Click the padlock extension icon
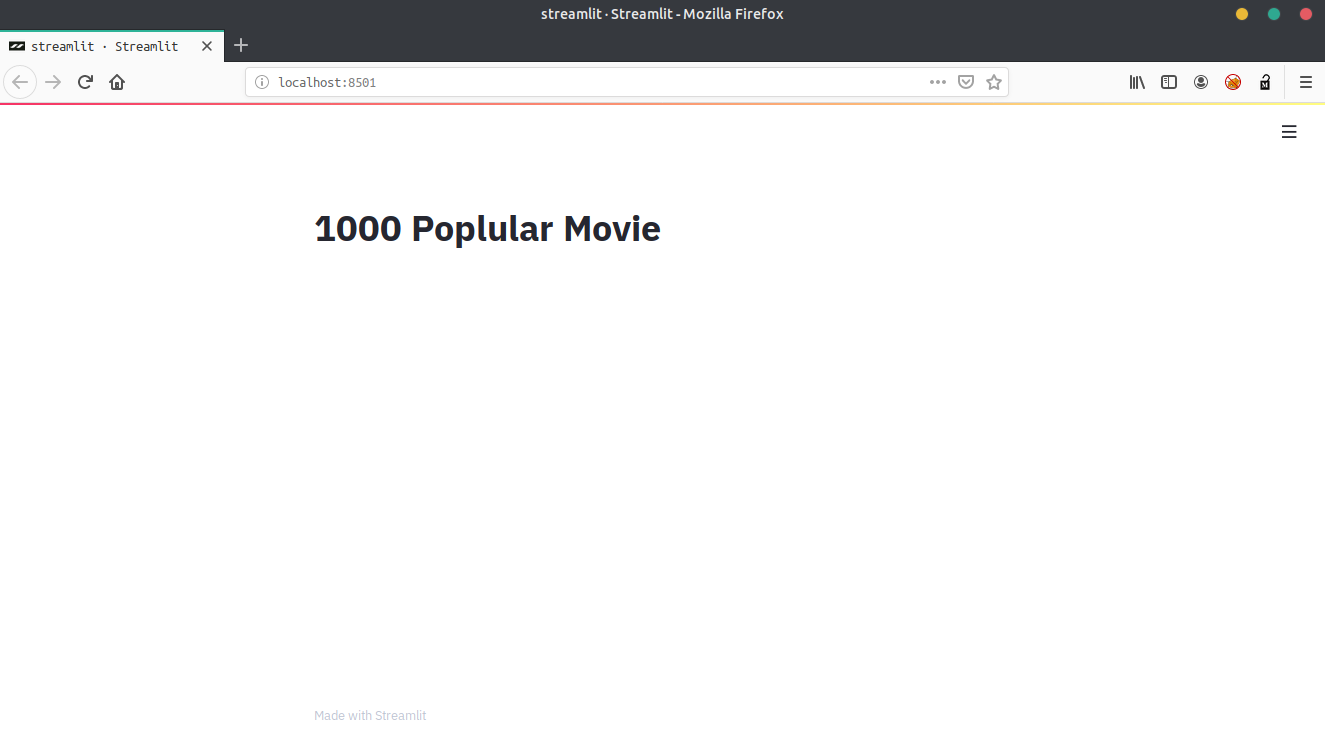The height and width of the screenshot is (733, 1325). (1265, 82)
